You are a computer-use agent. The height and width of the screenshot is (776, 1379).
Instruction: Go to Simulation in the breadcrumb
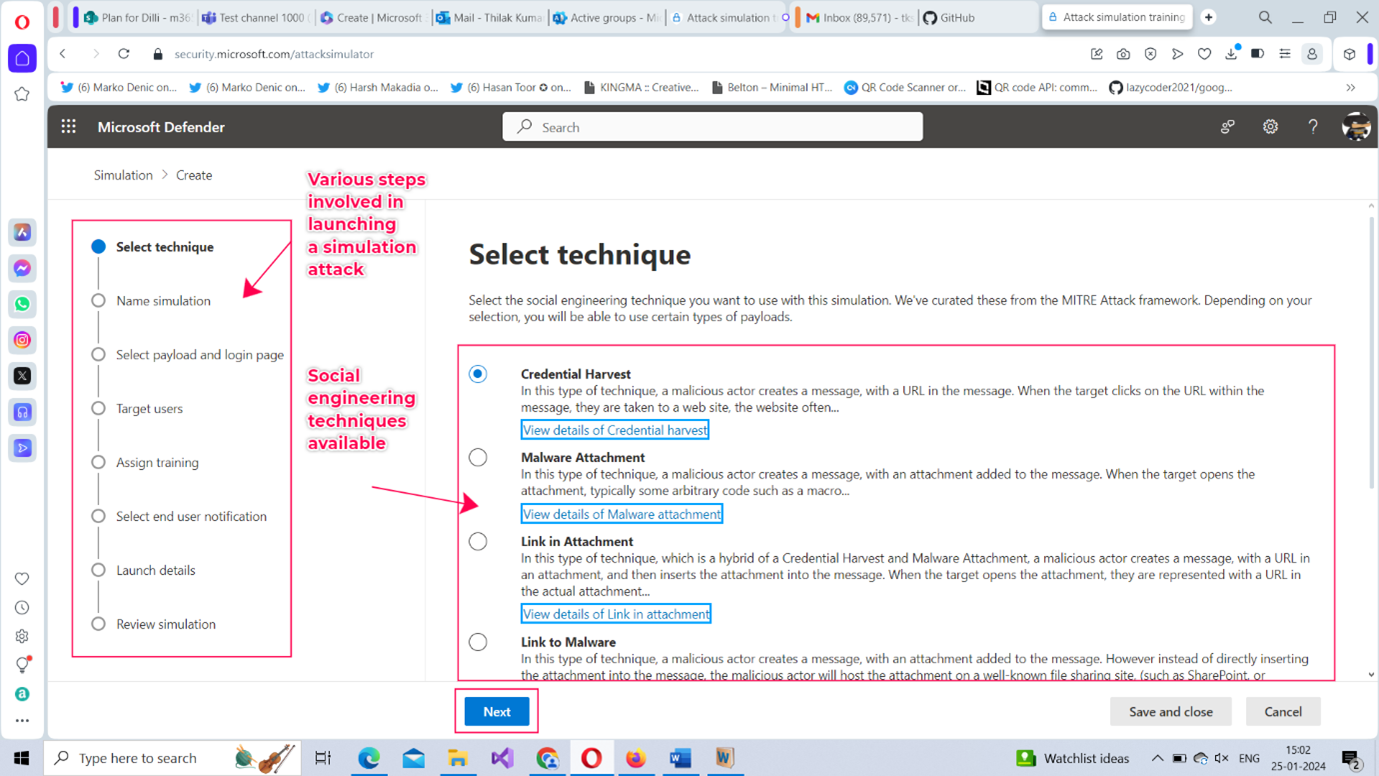[x=123, y=175]
